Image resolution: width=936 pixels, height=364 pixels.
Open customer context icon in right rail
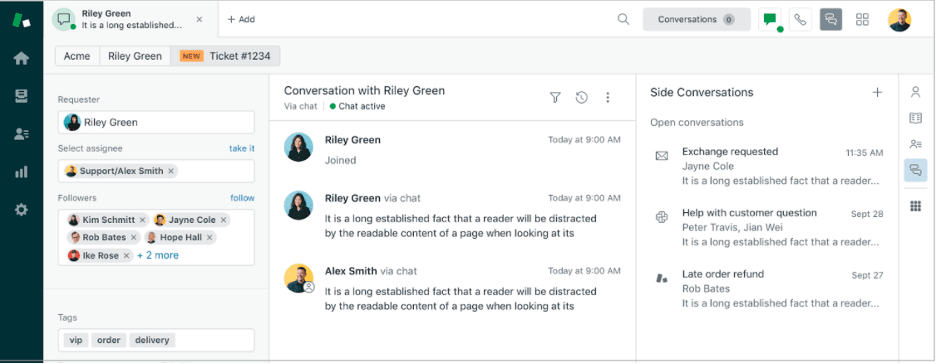point(915,144)
